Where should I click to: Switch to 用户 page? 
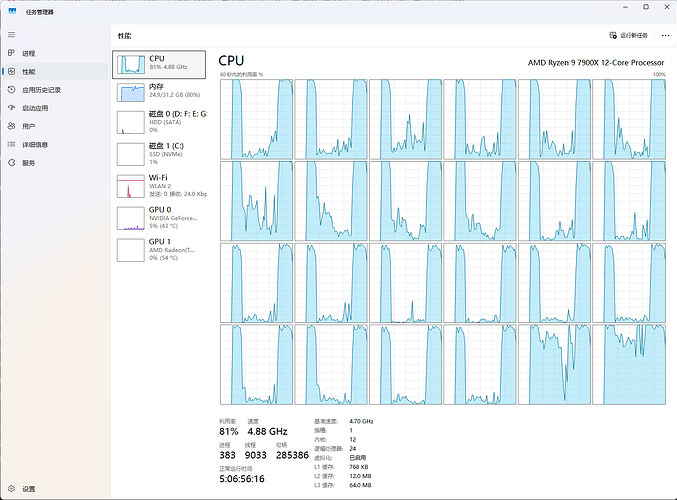pos(28,126)
